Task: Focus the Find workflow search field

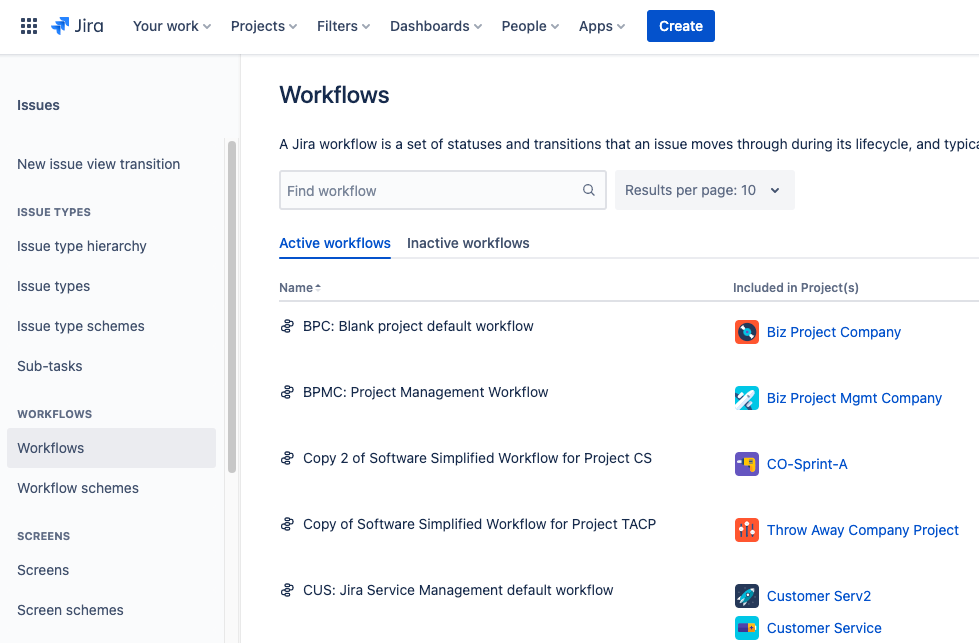Action: click(x=443, y=190)
